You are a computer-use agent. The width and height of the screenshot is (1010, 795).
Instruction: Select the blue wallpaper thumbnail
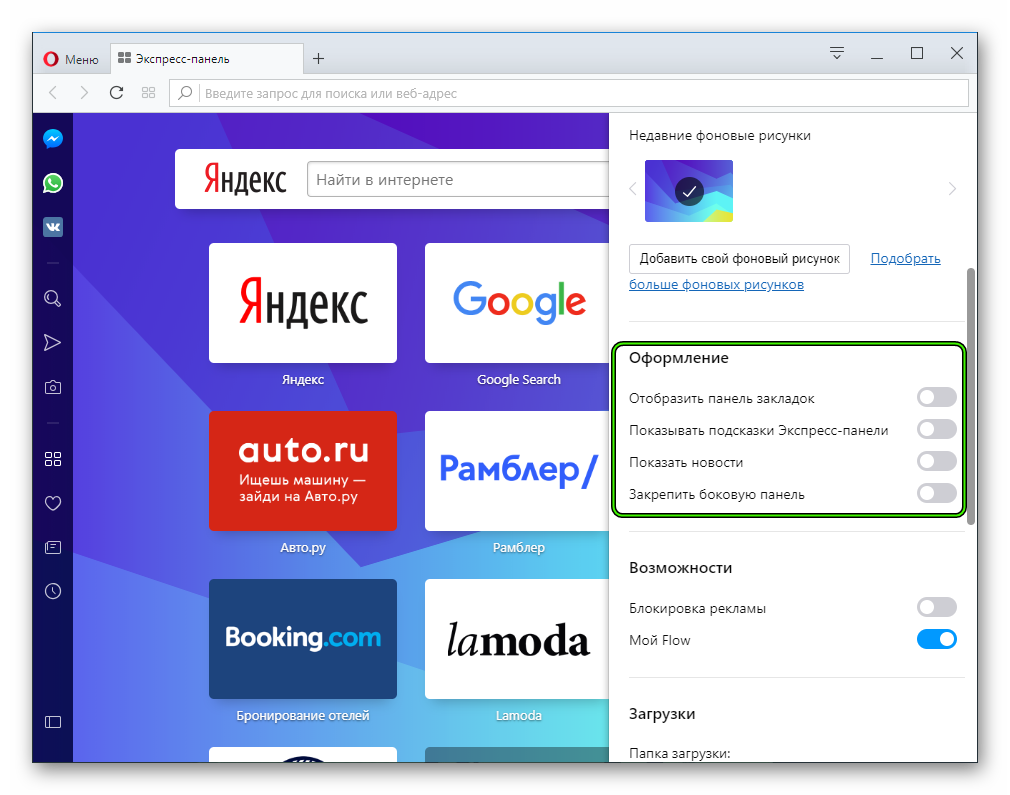[x=689, y=191]
